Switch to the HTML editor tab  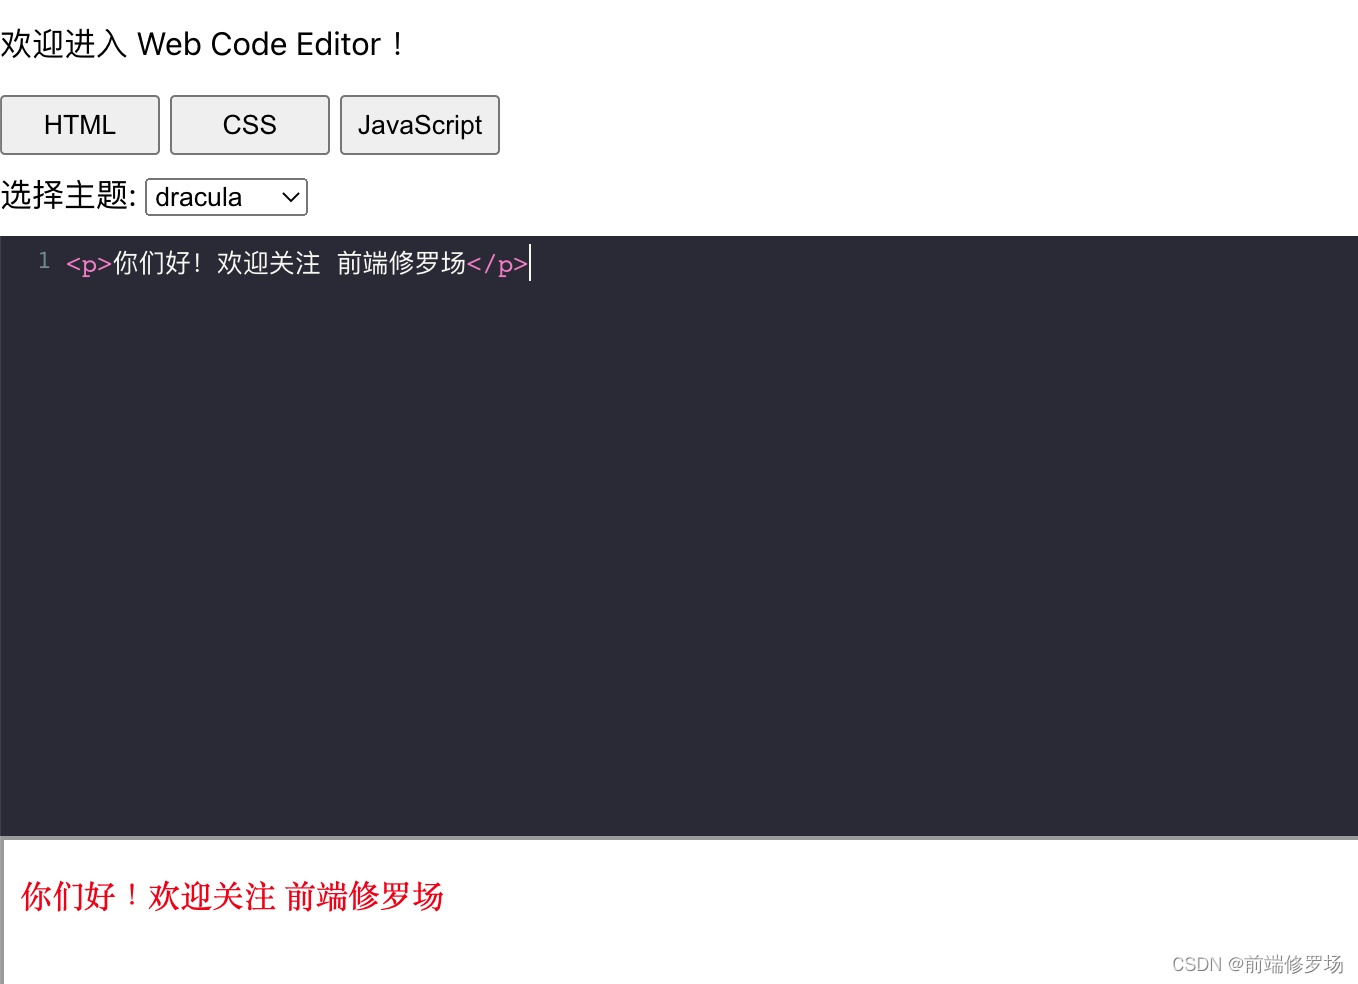[80, 125]
